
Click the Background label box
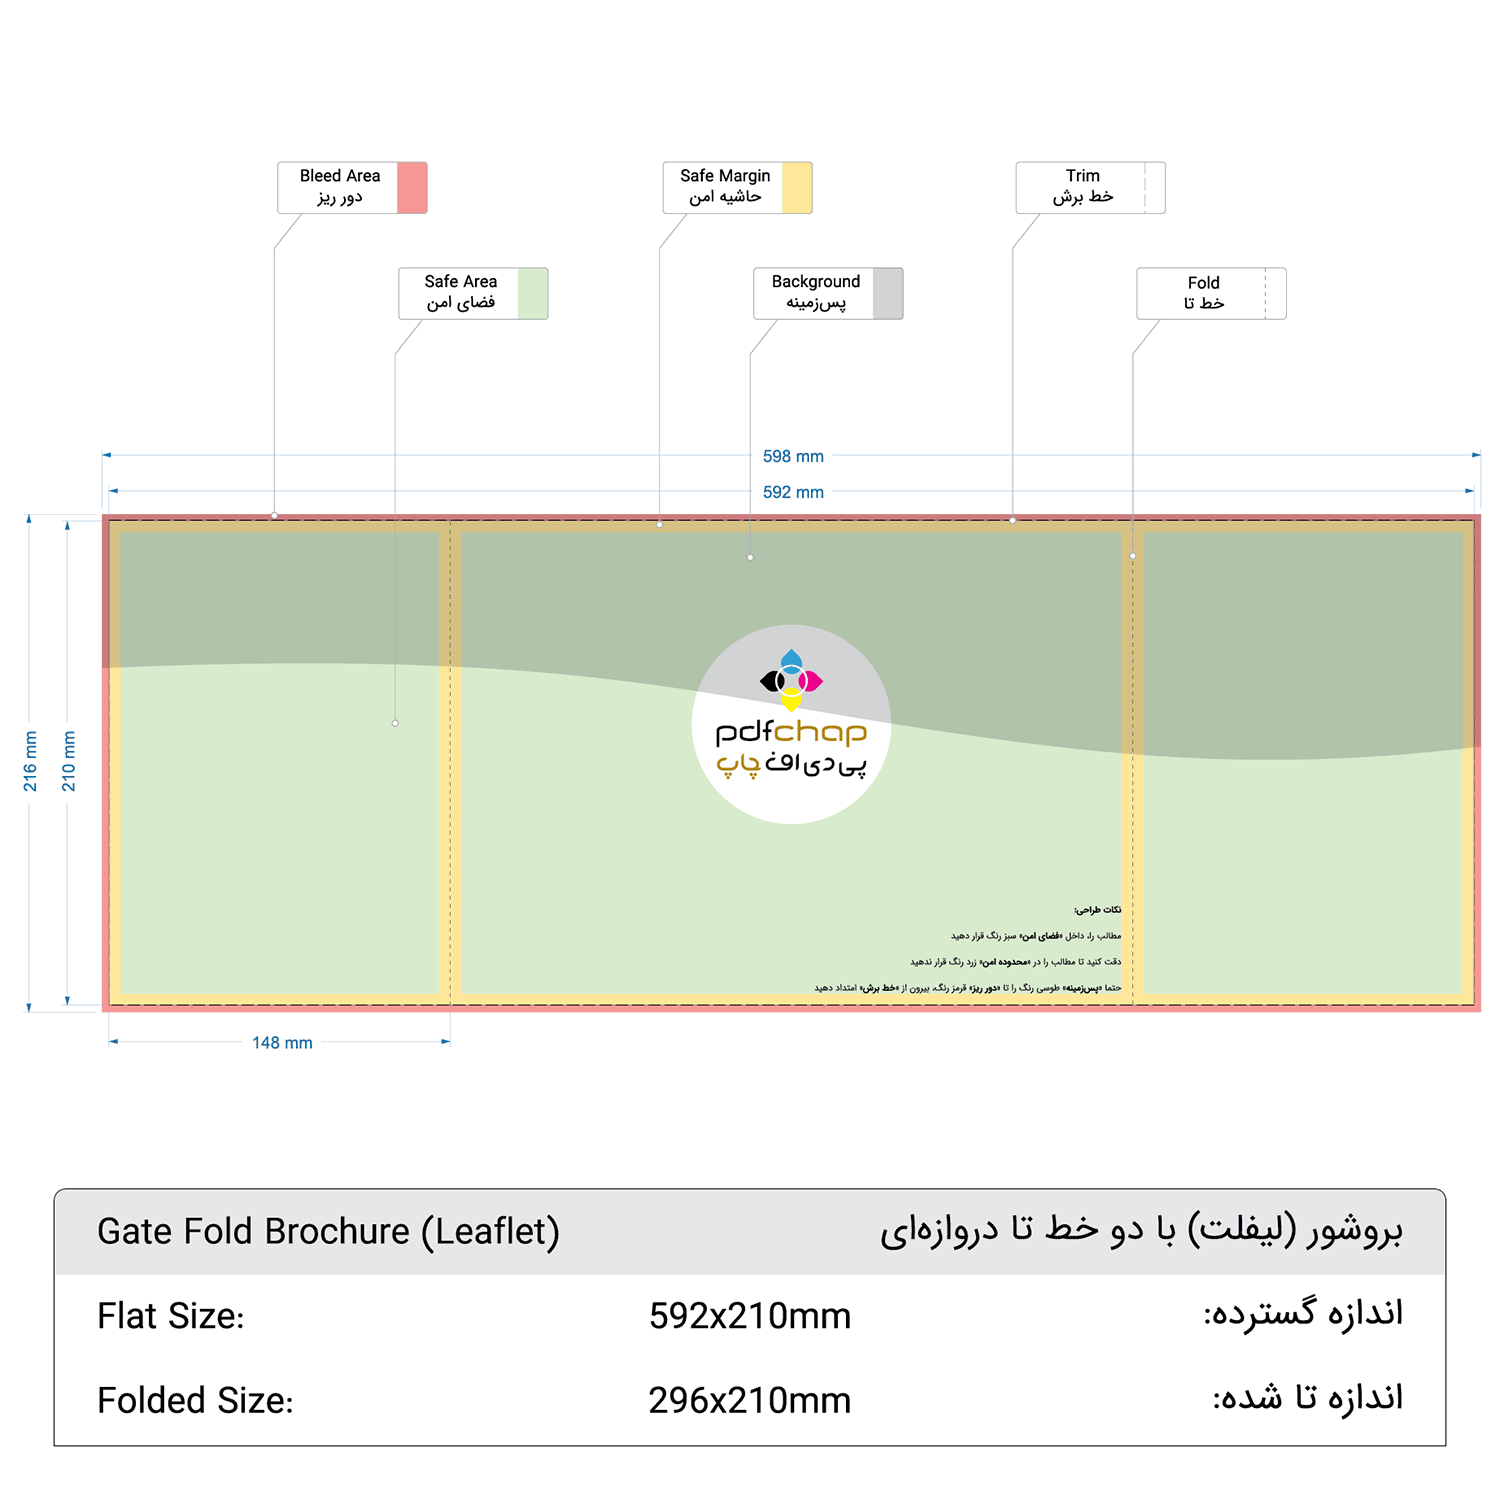(x=828, y=294)
